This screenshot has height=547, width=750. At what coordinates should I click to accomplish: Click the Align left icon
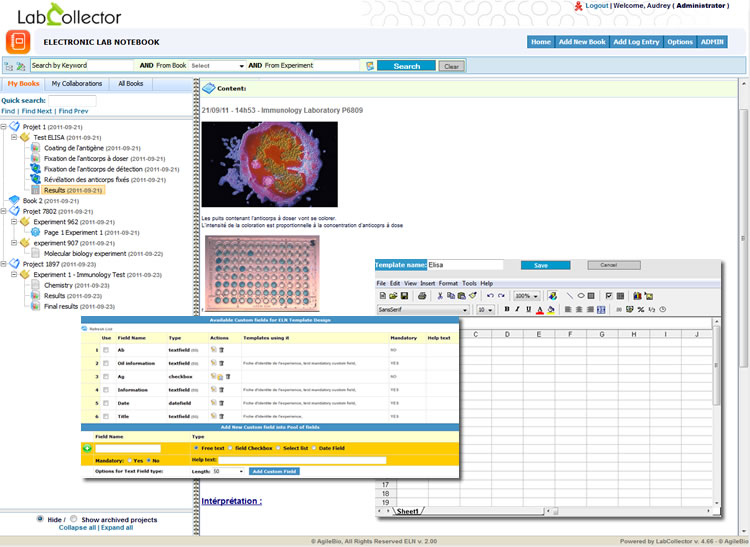tap(568, 309)
